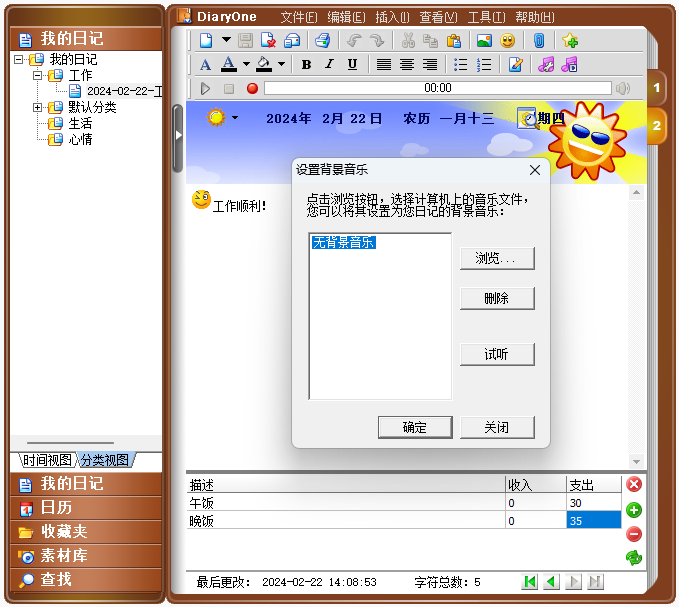
Task: Collapse the sidebar with the arrow handle
Action: pyautogui.click(x=178, y=136)
